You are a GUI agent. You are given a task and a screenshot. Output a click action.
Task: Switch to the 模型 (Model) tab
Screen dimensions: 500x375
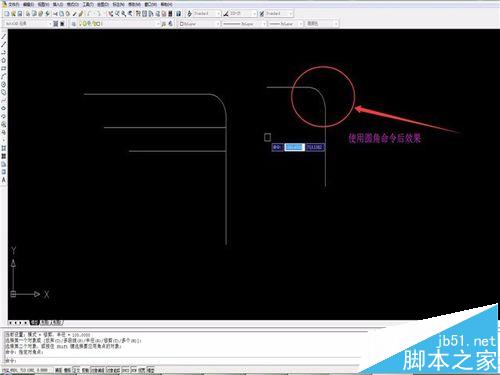point(35,323)
